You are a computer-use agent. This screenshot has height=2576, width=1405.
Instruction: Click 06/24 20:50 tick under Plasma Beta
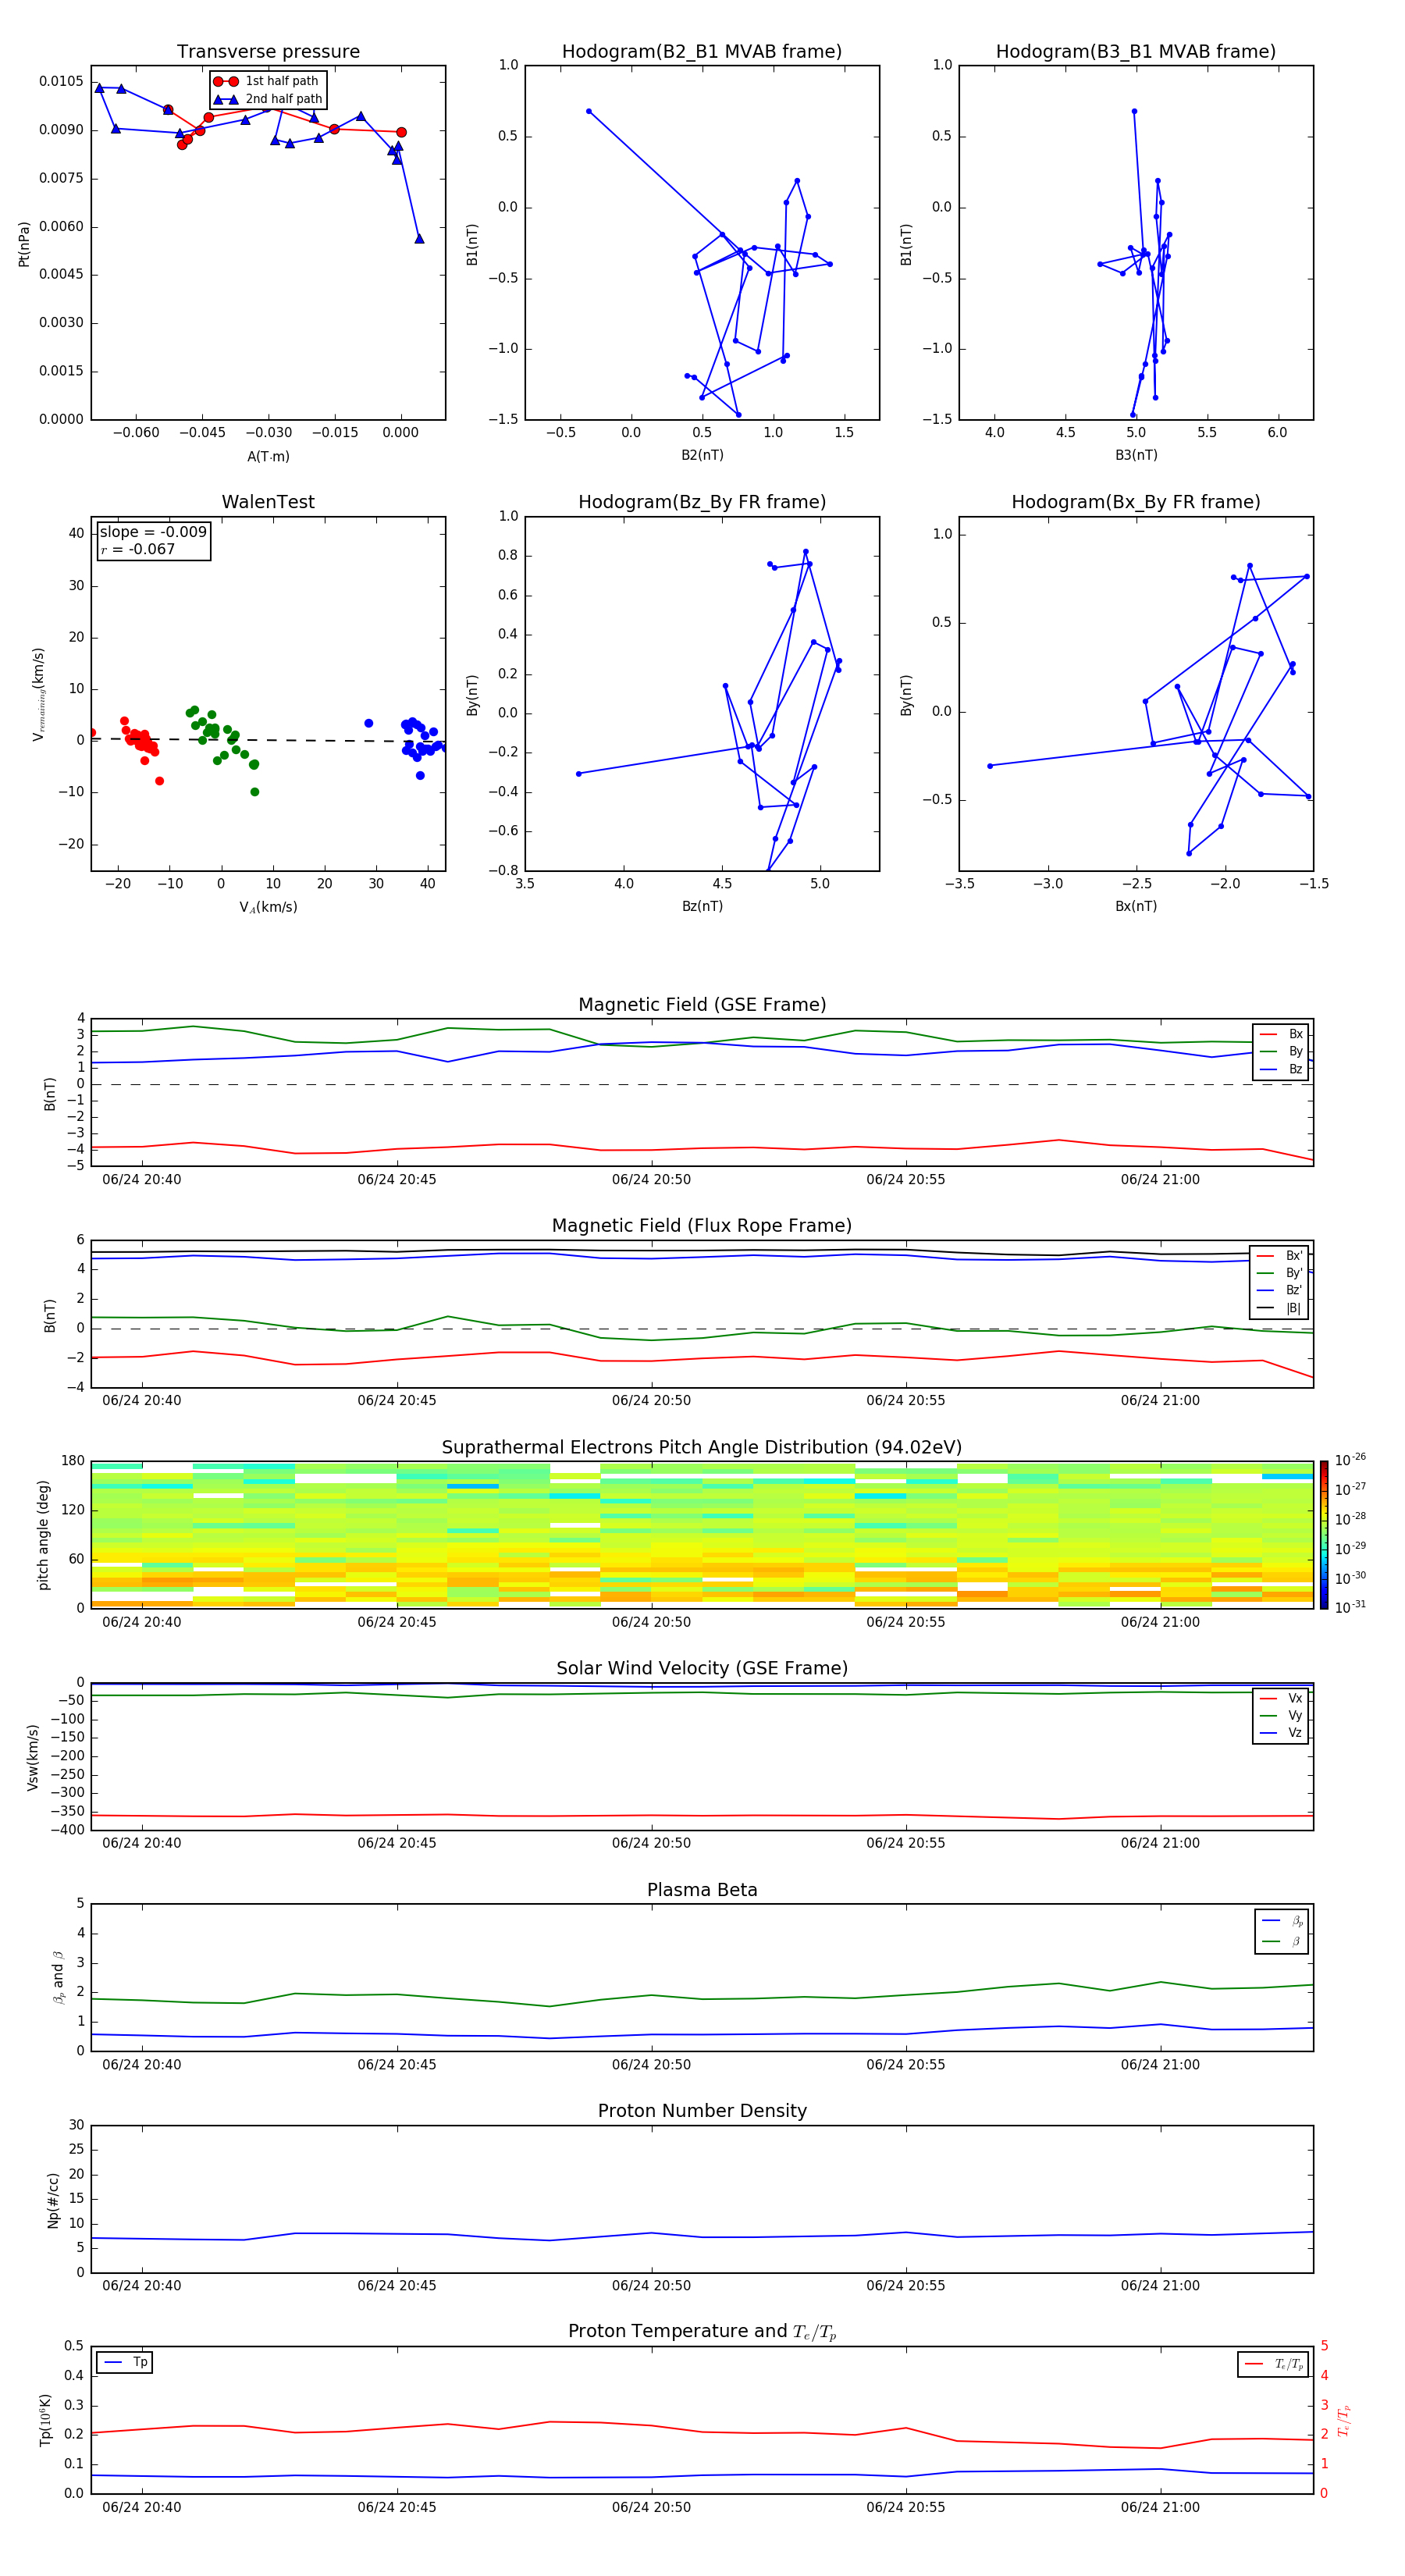(x=651, y=2065)
